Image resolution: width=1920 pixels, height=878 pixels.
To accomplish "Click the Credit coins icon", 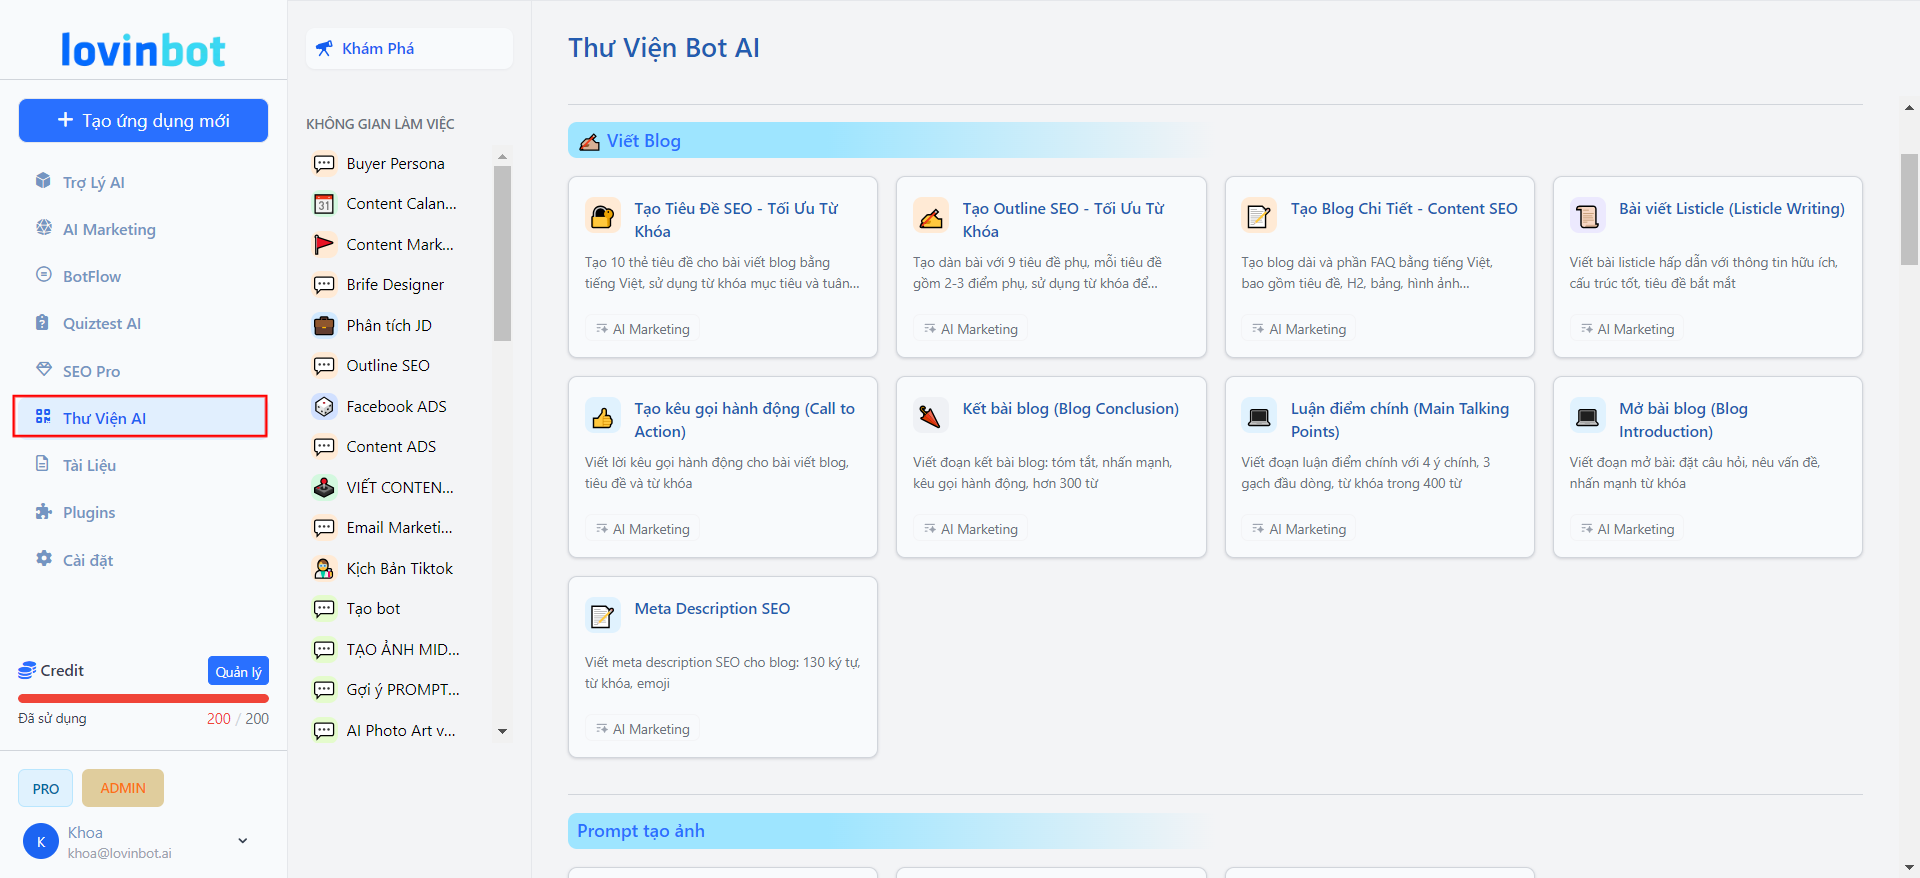I will coord(27,671).
